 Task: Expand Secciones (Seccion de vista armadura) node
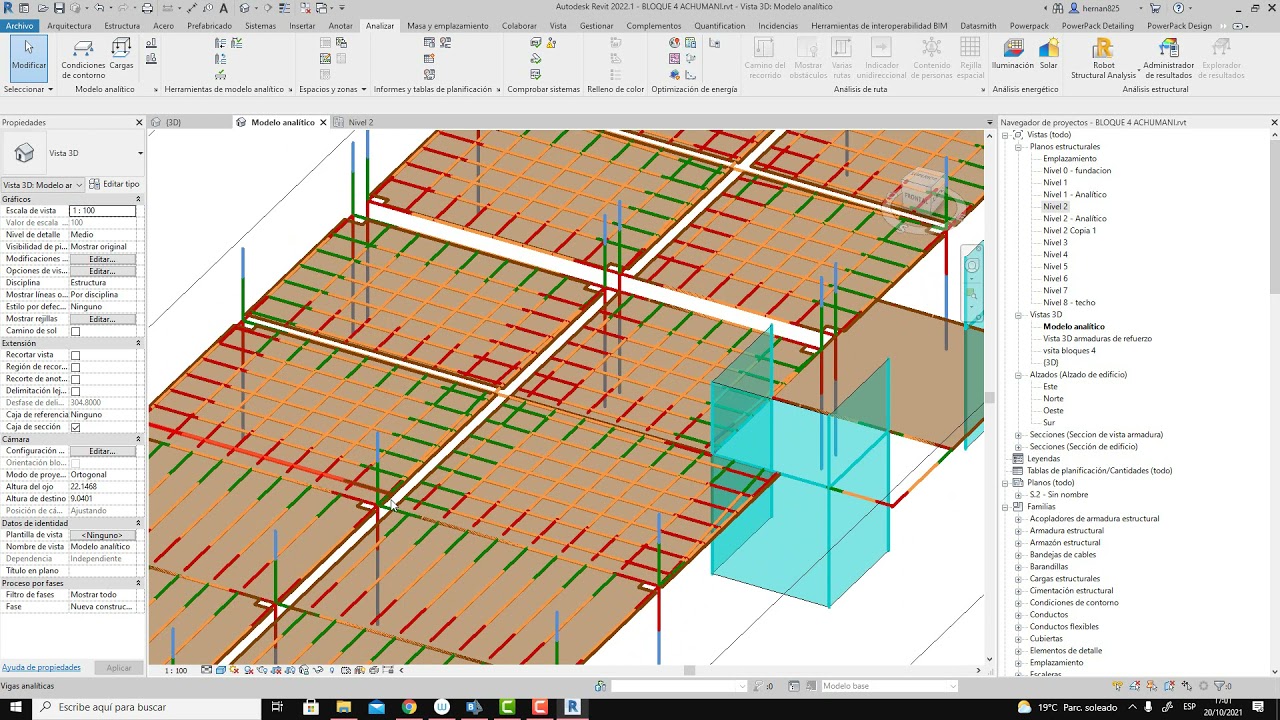(x=1019, y=435)
